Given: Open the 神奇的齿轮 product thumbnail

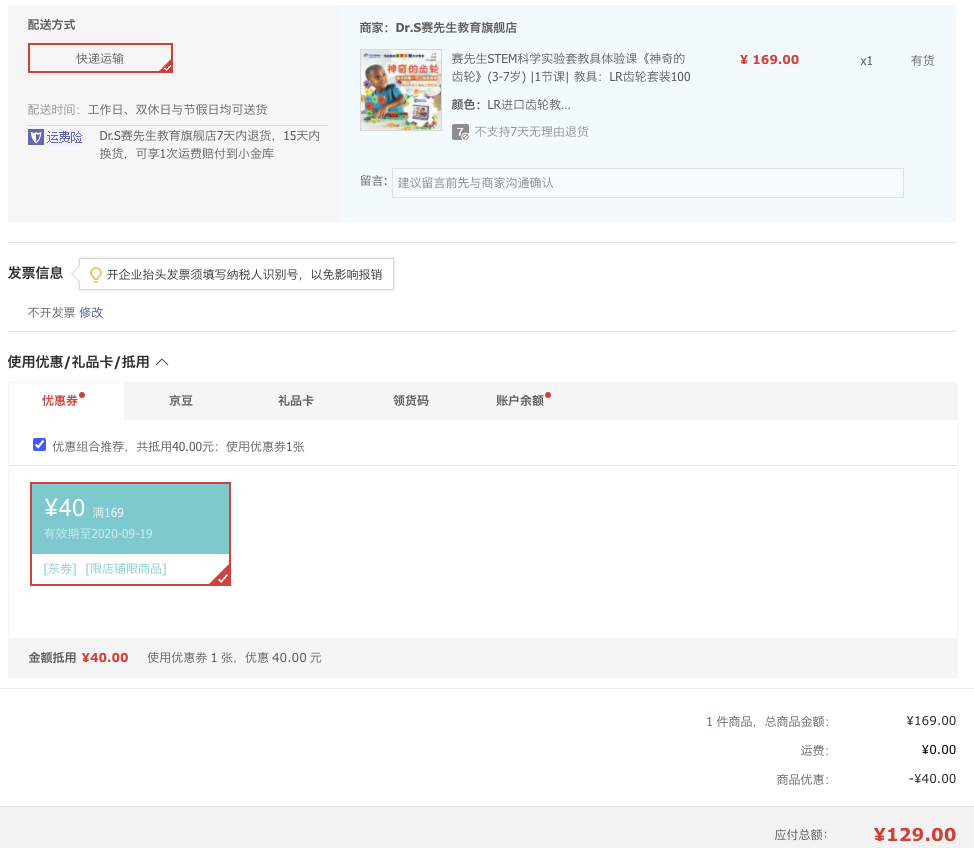Looking at the screenshot, I should [401, 90].
